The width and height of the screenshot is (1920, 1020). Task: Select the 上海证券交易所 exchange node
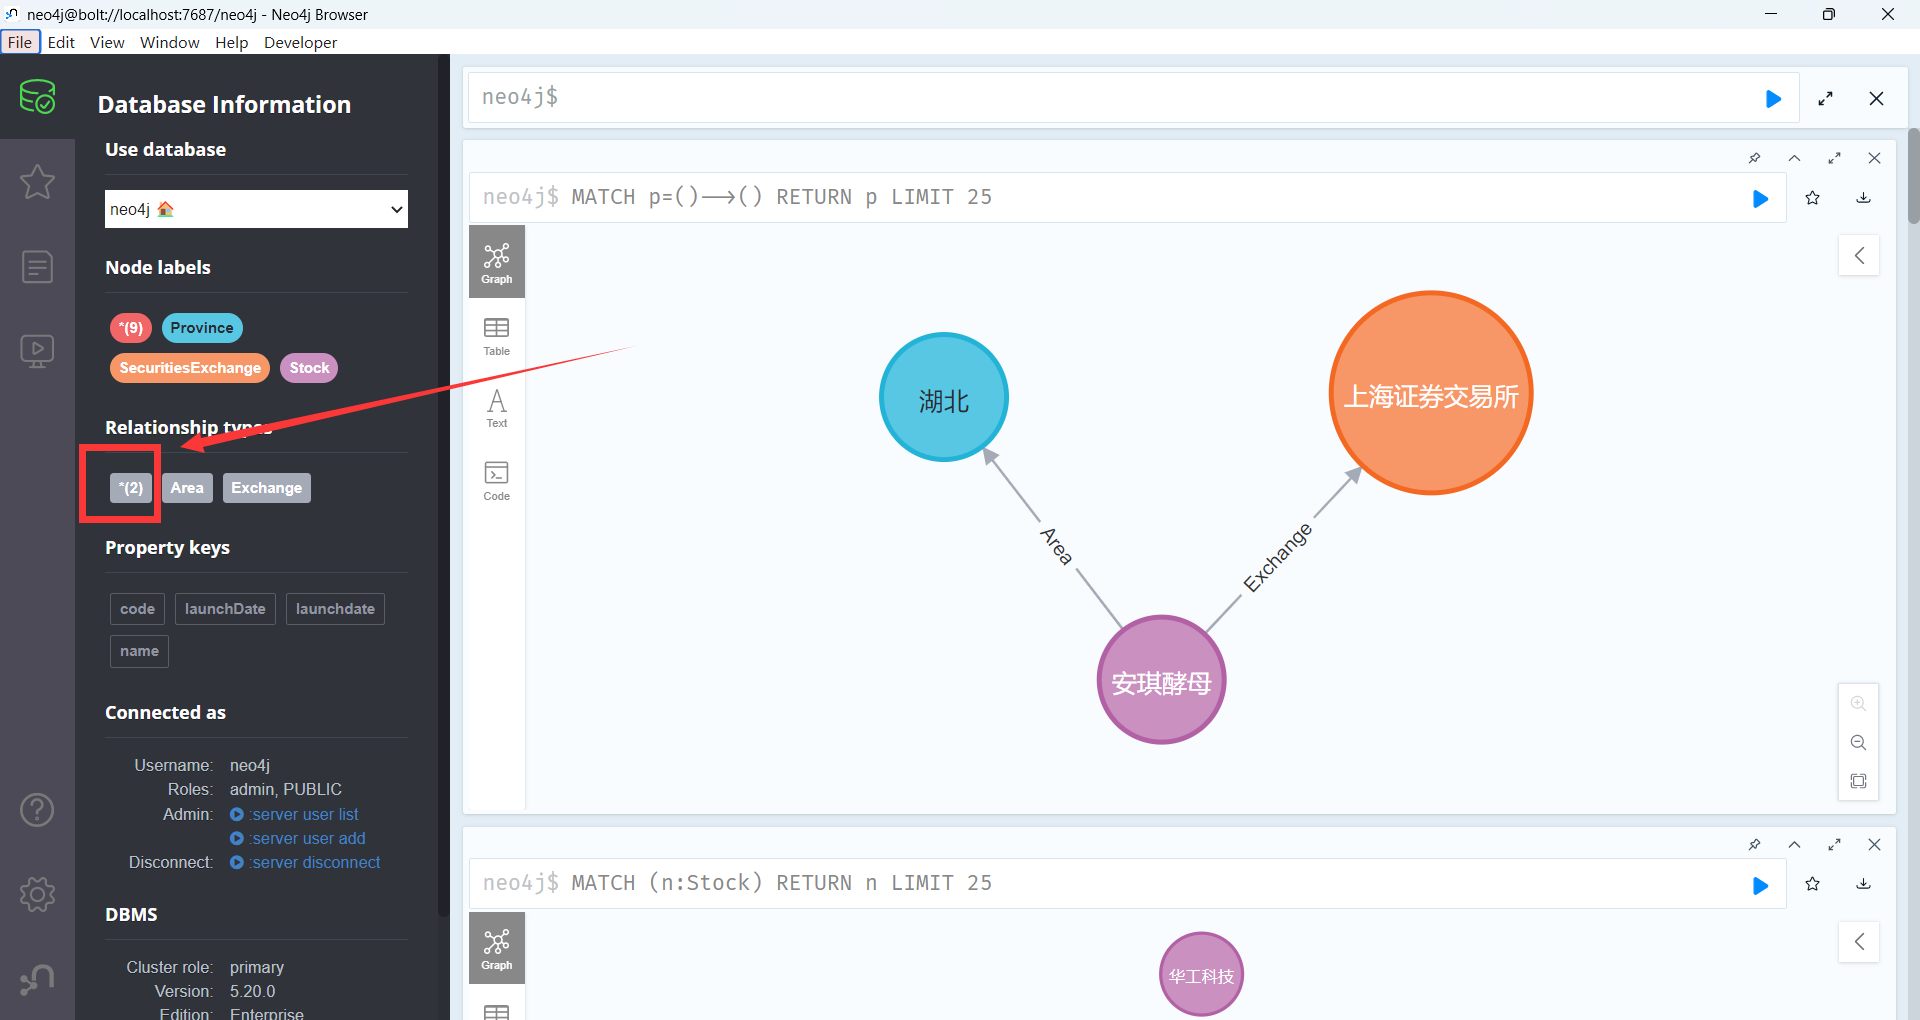pos(1431,393)
